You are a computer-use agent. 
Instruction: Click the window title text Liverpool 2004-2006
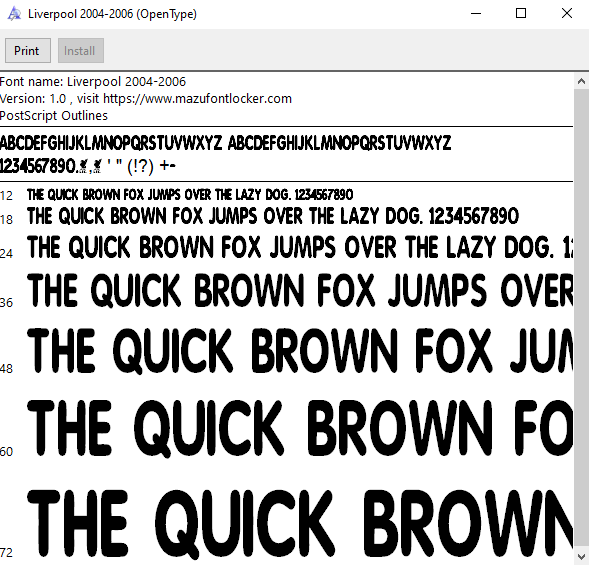(x=80, y=14)
